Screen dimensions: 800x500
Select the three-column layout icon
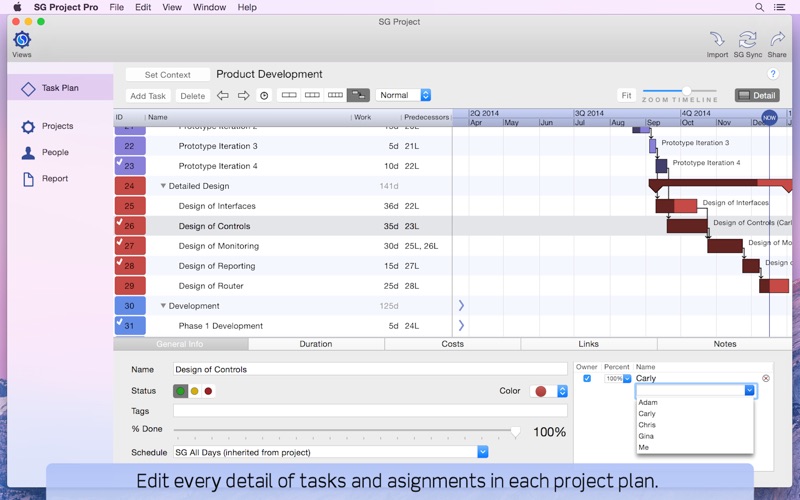(x=312, y=95)
